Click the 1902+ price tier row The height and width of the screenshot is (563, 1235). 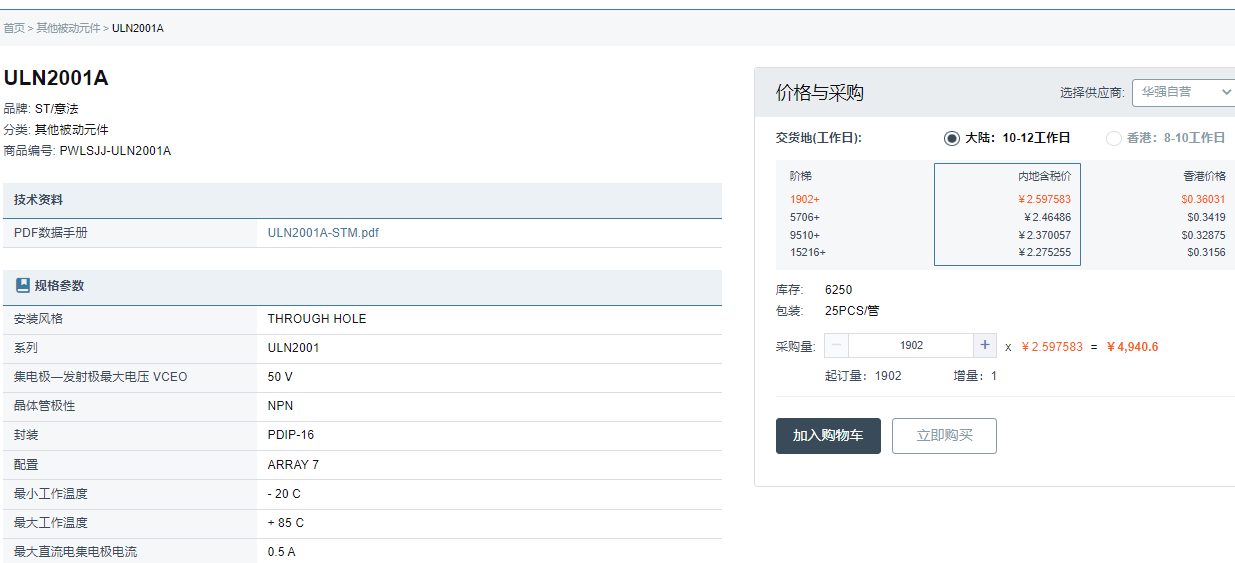click(x=1007, y=199)
